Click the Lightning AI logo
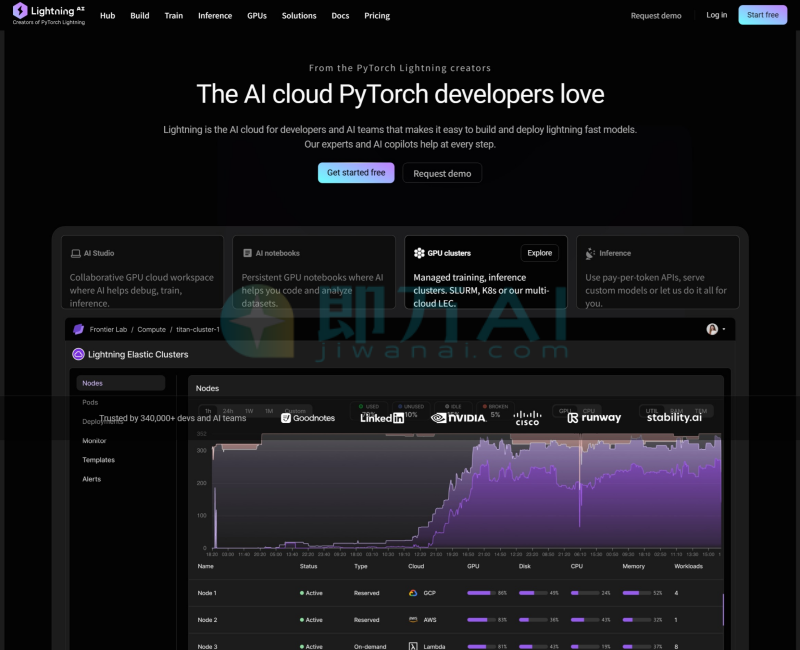Viewport: 800px width, 650px height. 48,13
